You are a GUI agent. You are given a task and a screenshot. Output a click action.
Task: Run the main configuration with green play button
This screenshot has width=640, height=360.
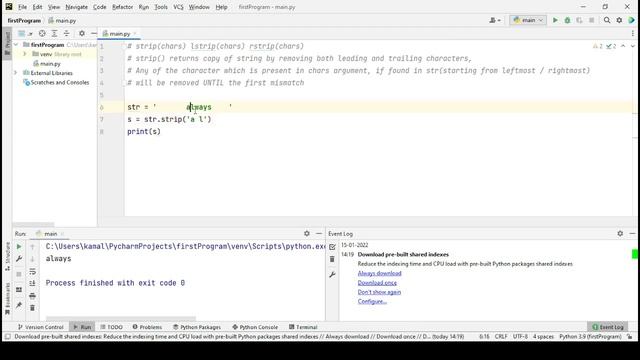pyautogui.click(x=555, y=20)
